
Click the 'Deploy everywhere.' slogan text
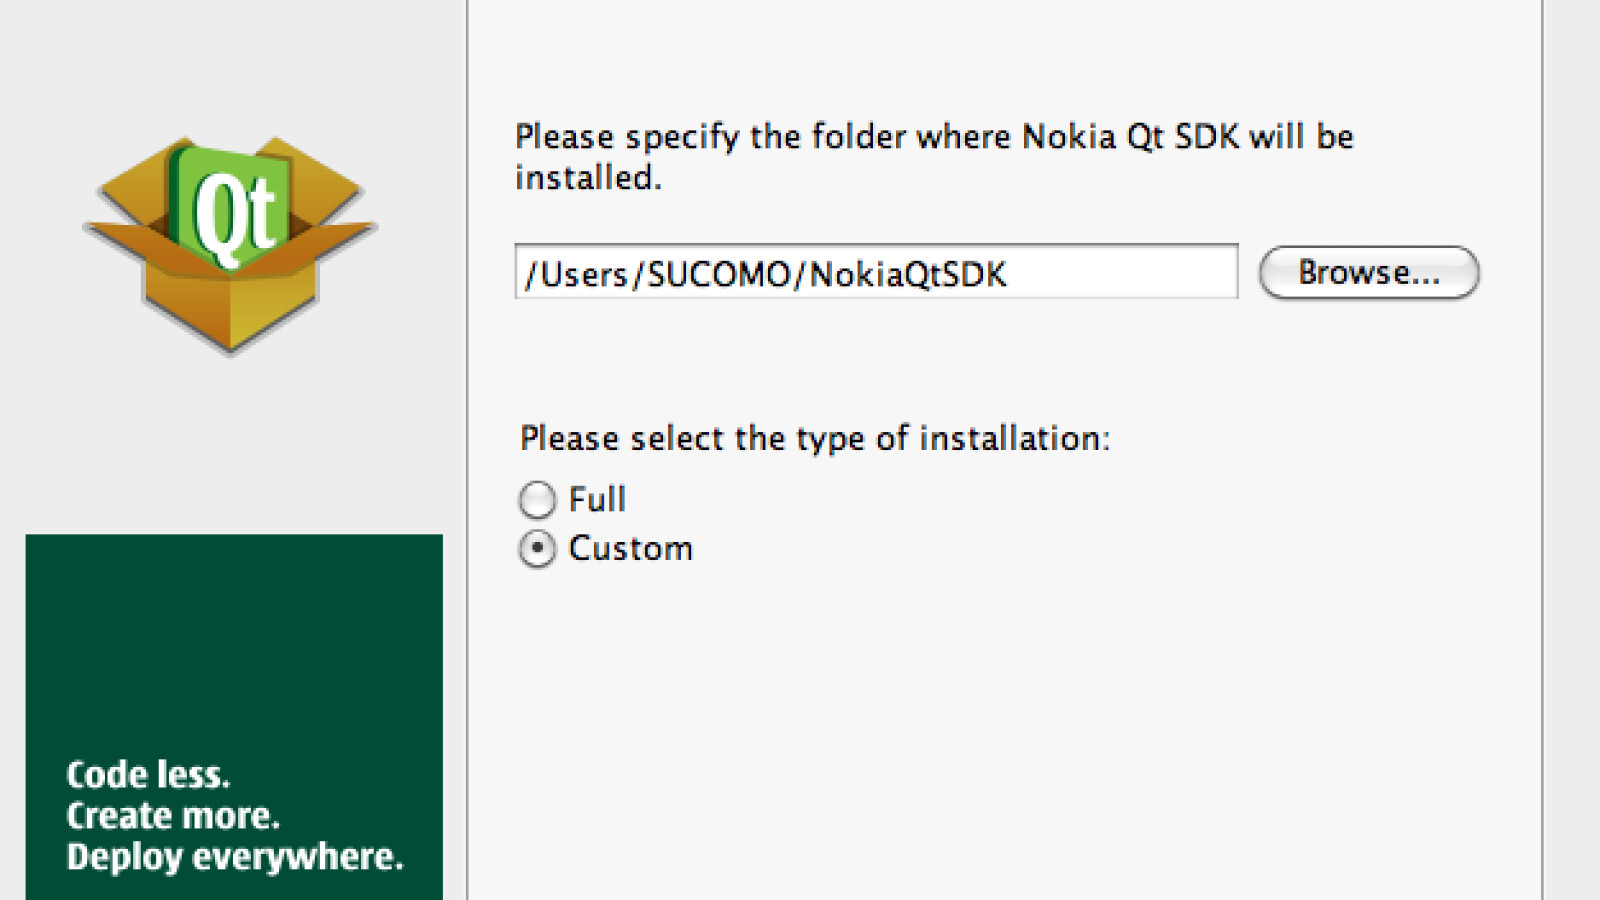232,856
